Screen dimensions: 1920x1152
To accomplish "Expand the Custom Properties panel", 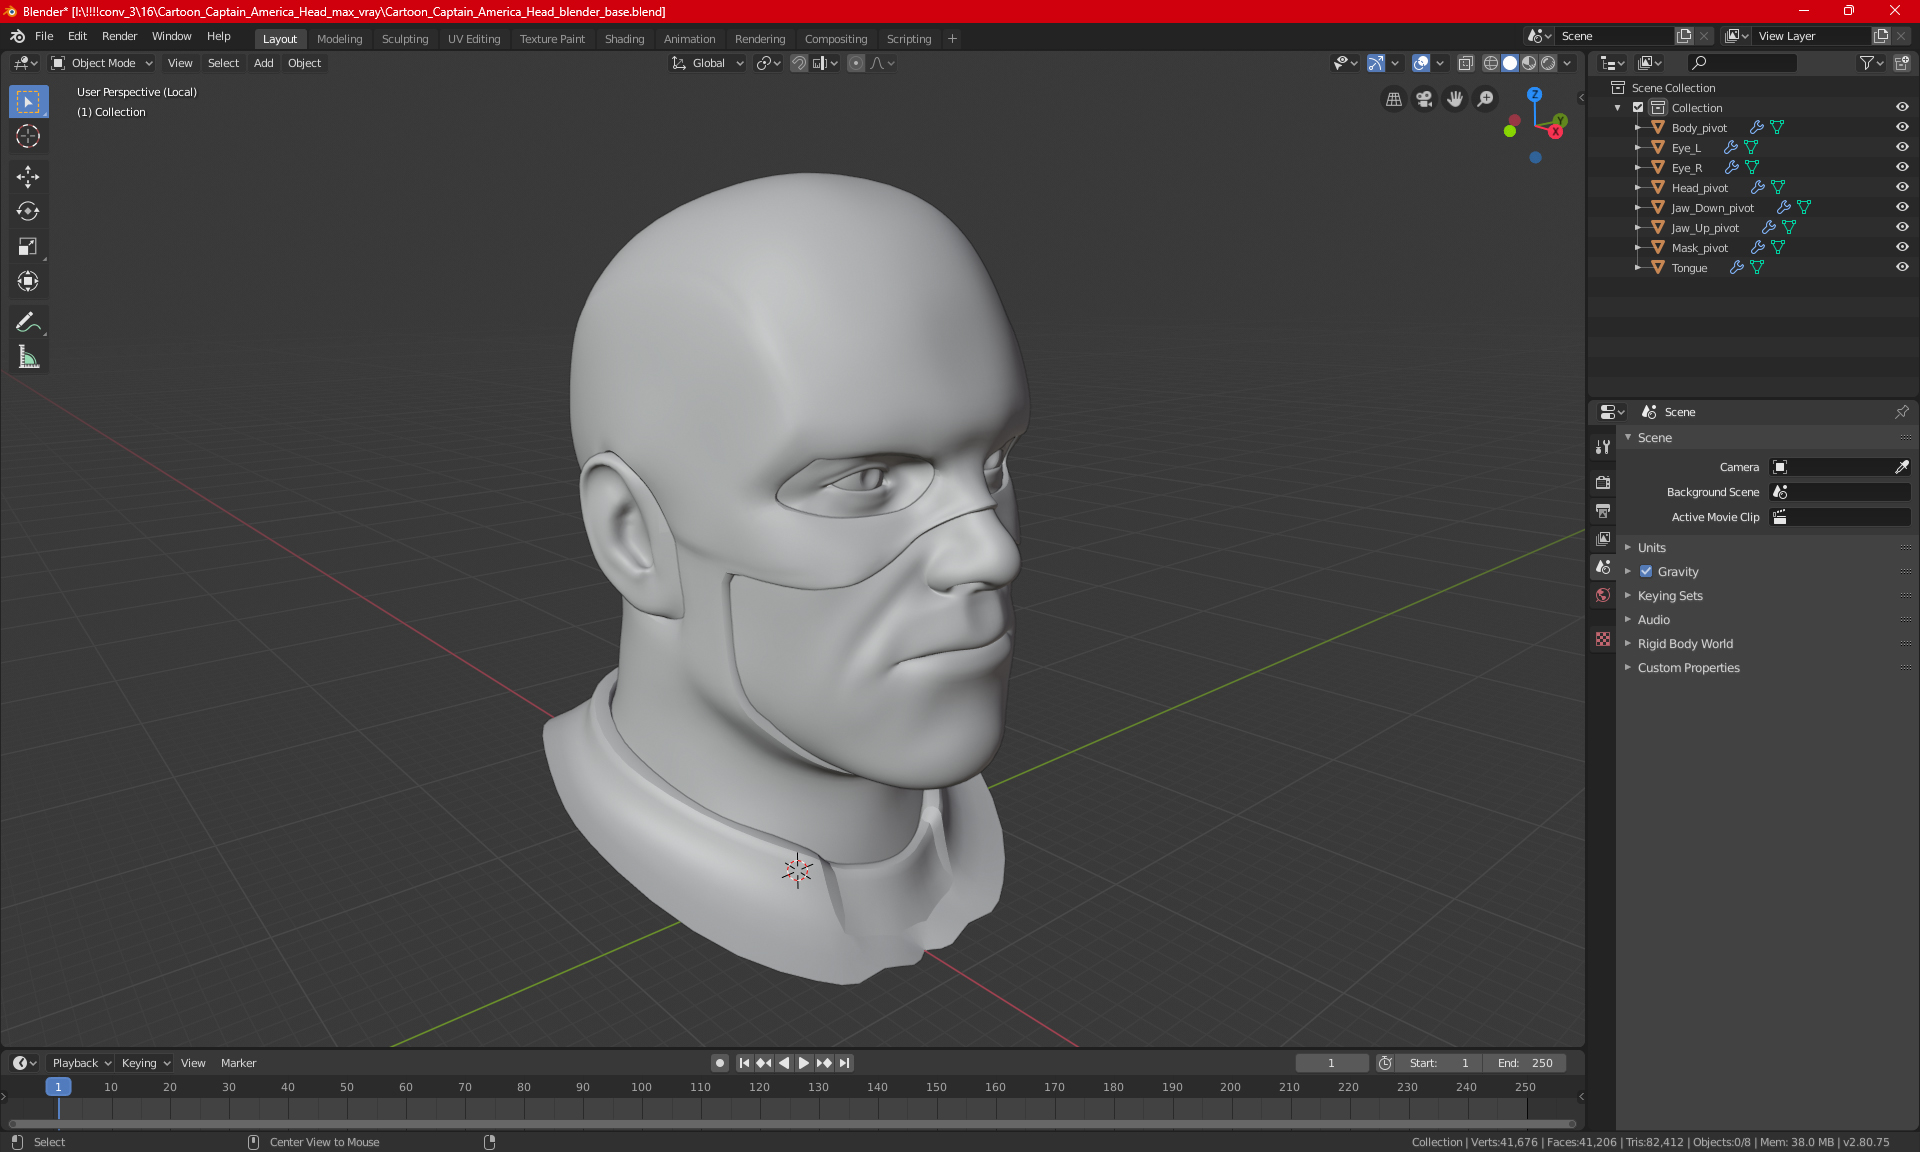I will pos(1688,668).
